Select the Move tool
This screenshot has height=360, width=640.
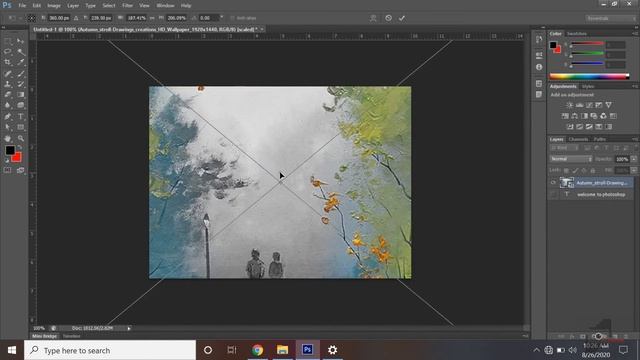pos(20,41)
